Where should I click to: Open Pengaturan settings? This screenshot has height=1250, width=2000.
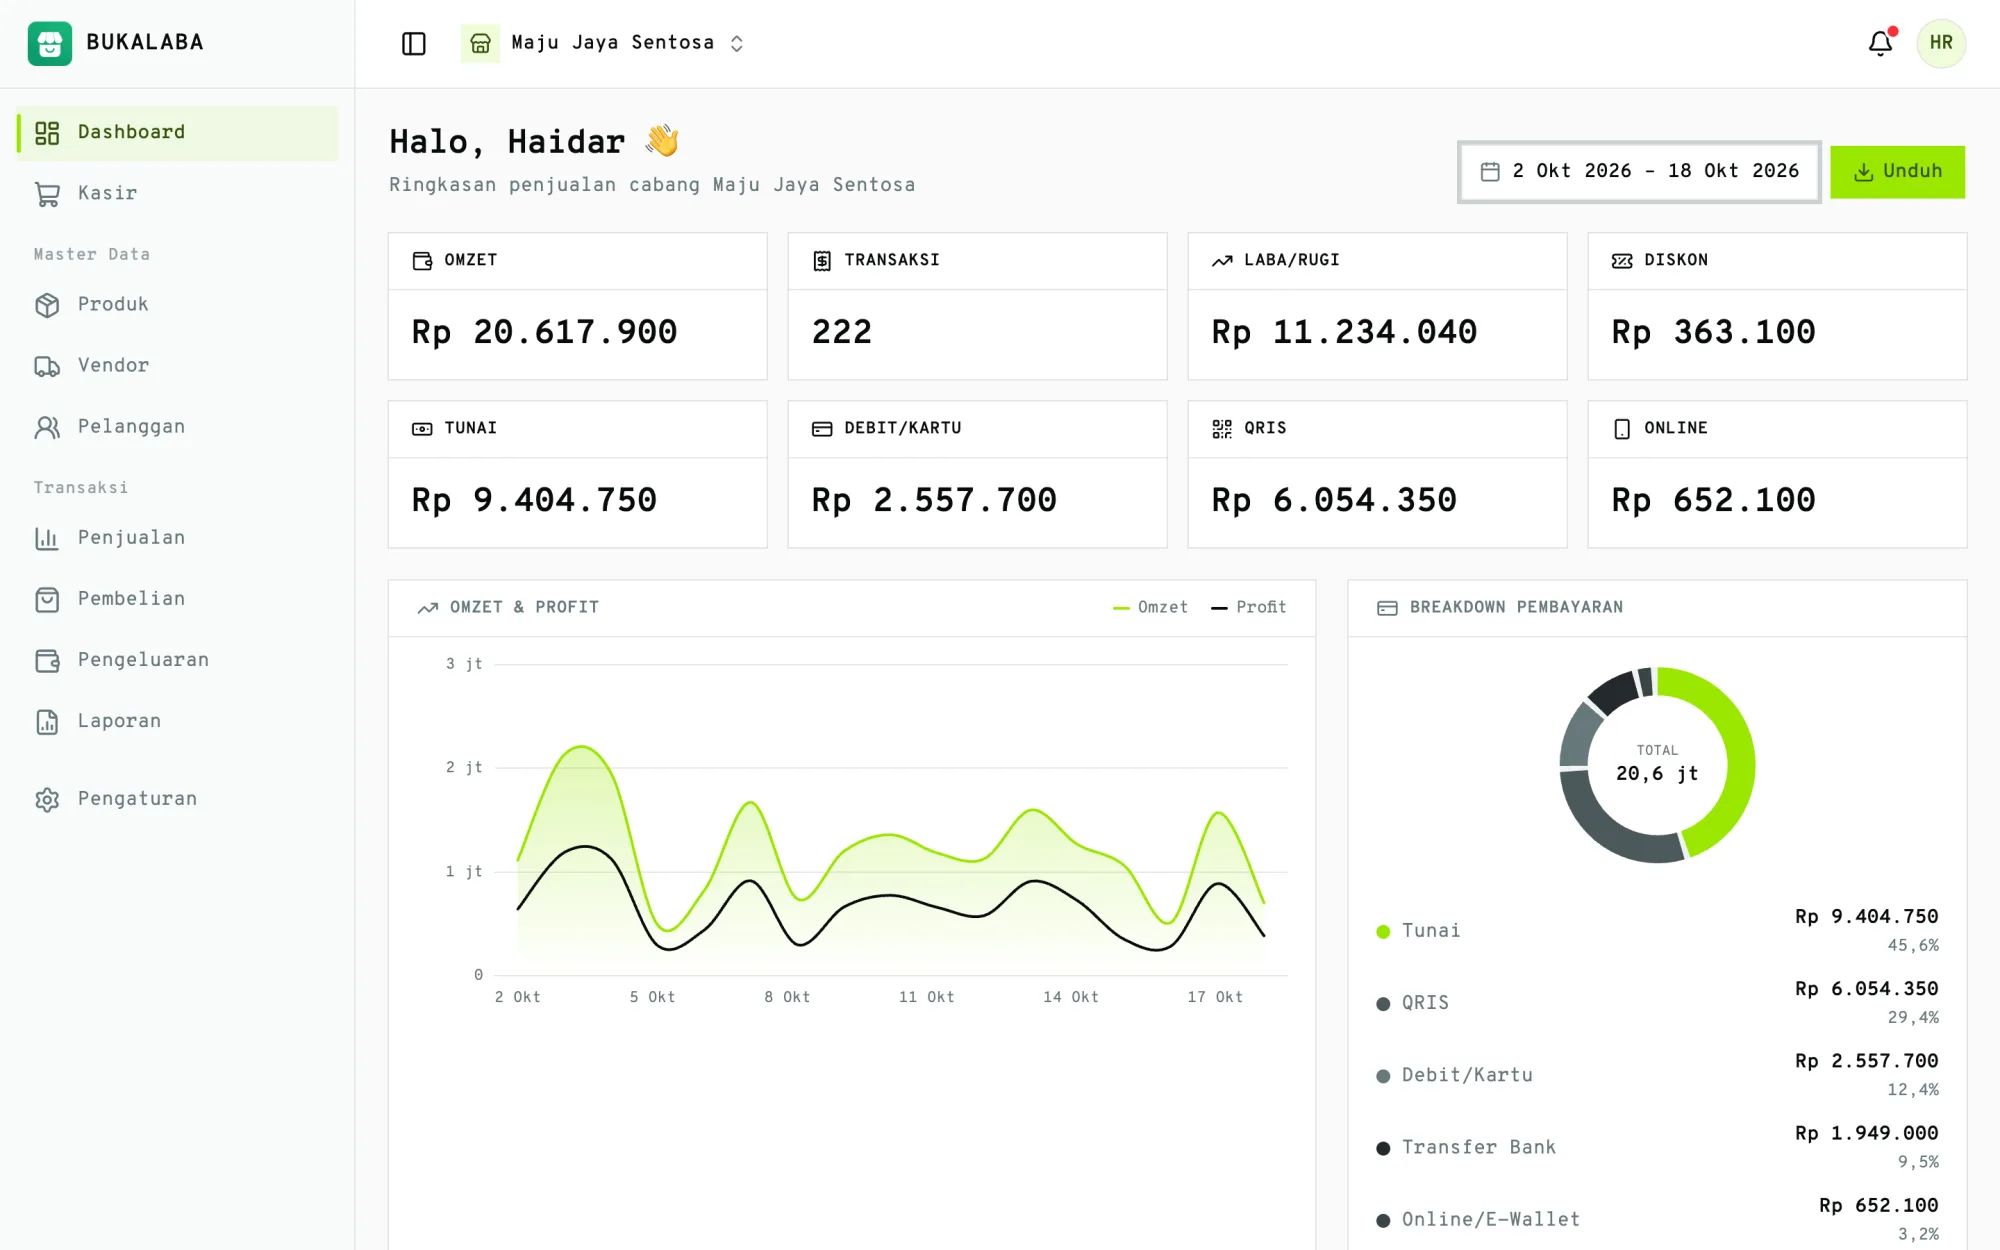178,799
